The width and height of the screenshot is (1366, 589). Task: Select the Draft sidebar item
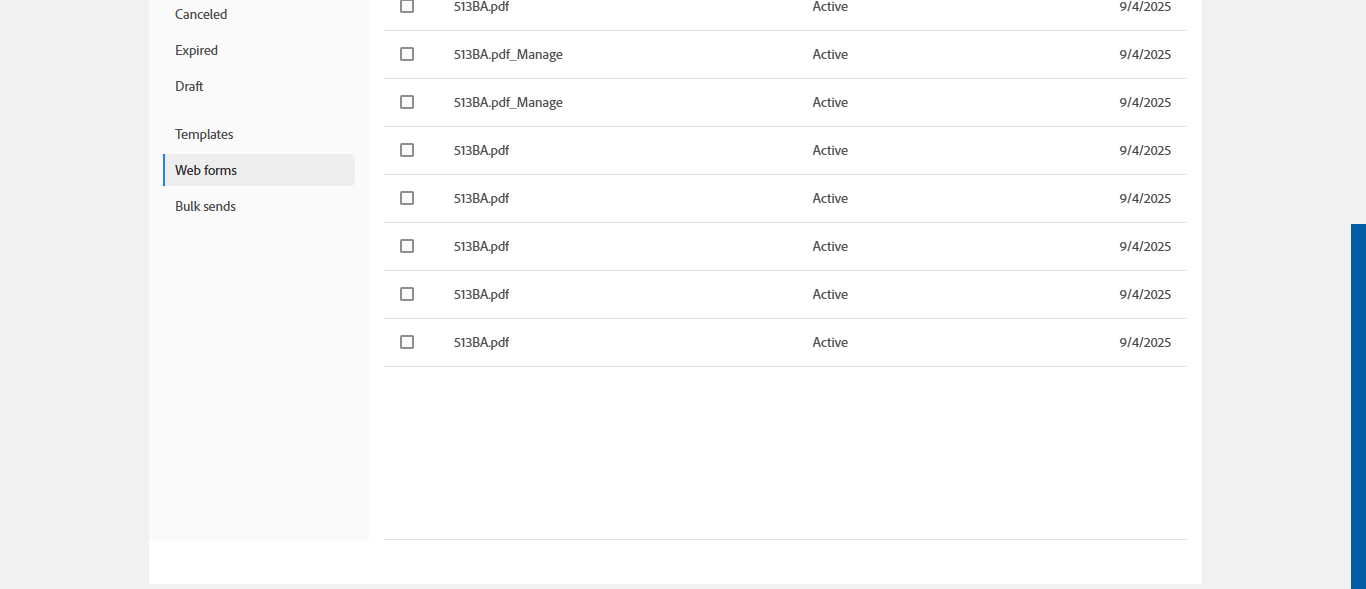point(189,86)
